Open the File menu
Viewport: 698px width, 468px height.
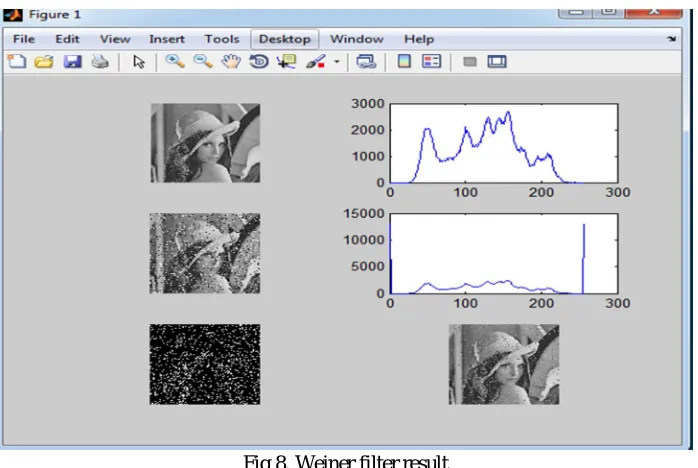click(24, 39)
